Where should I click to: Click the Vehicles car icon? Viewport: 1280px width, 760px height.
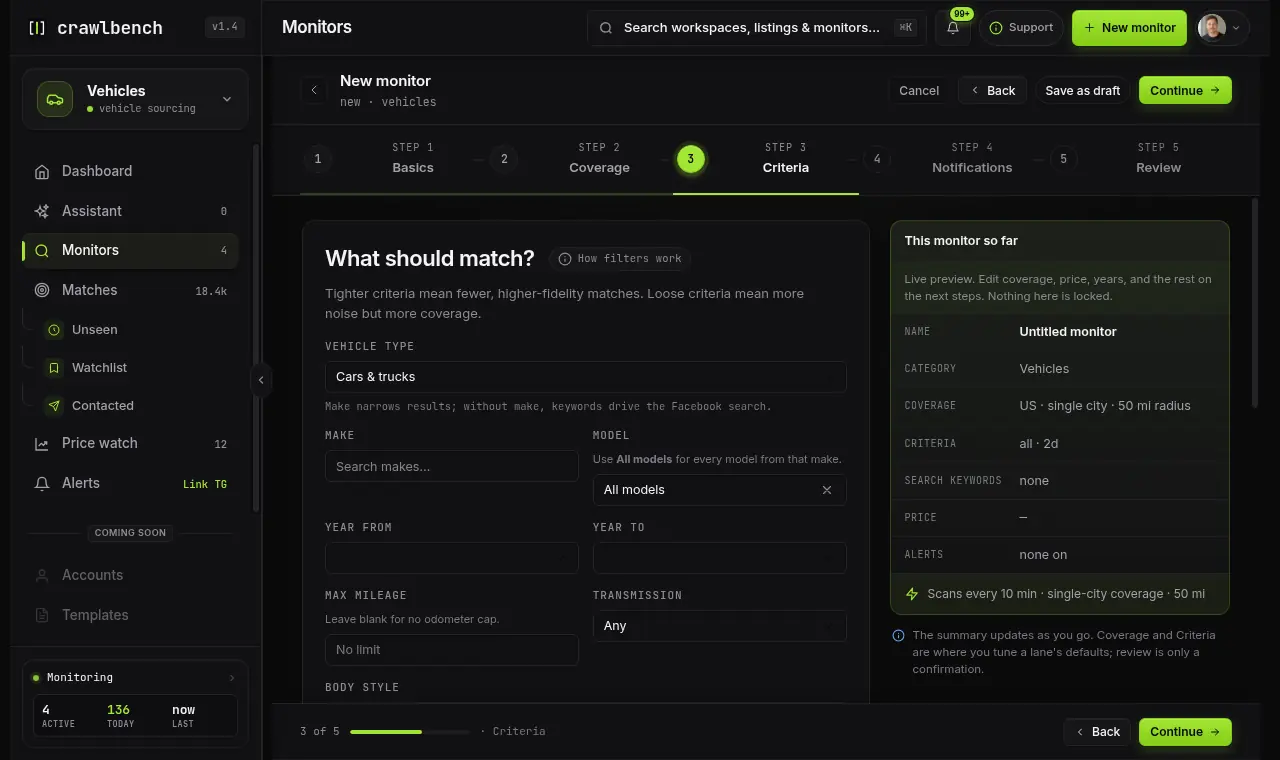[55, 99]
